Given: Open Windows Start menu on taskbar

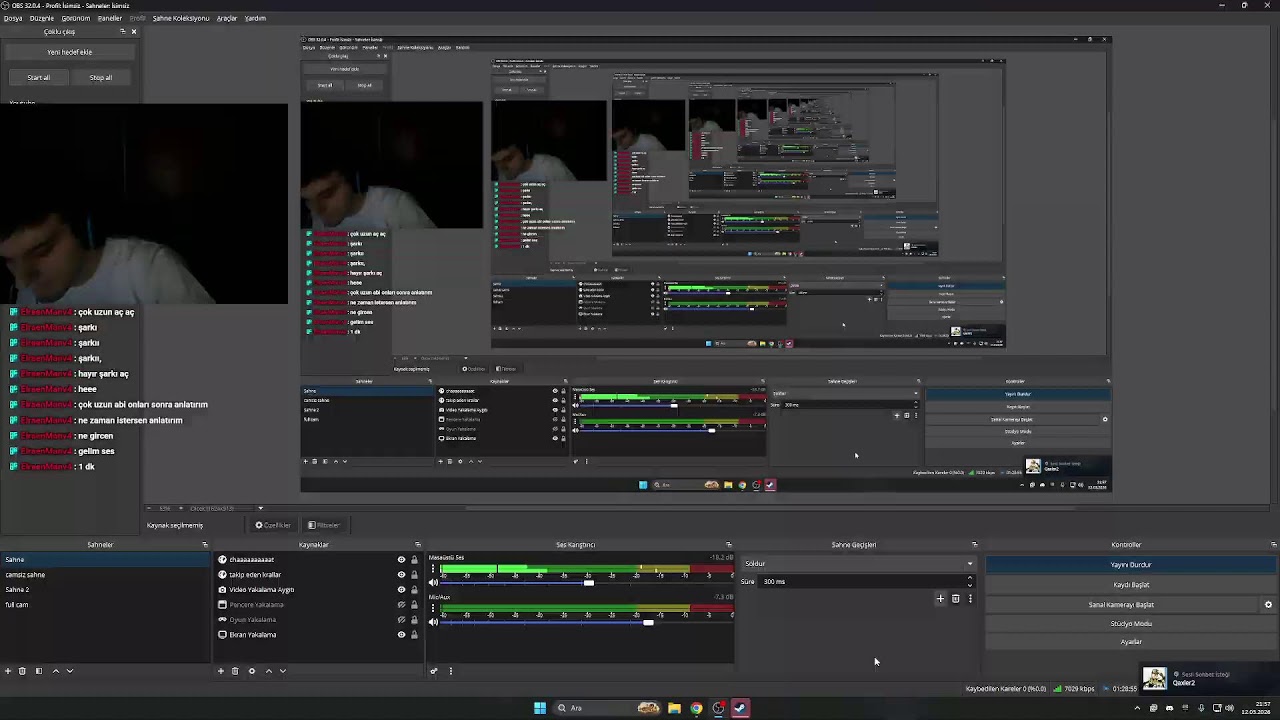Looking at the screenshot, I should point(540,708).
